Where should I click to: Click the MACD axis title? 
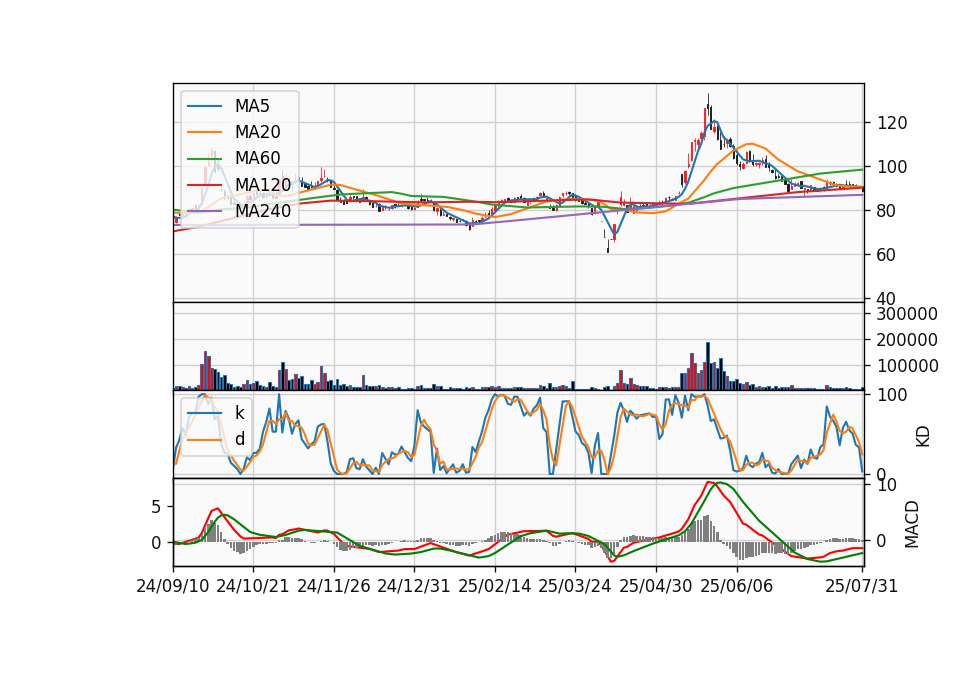point(912,524)
